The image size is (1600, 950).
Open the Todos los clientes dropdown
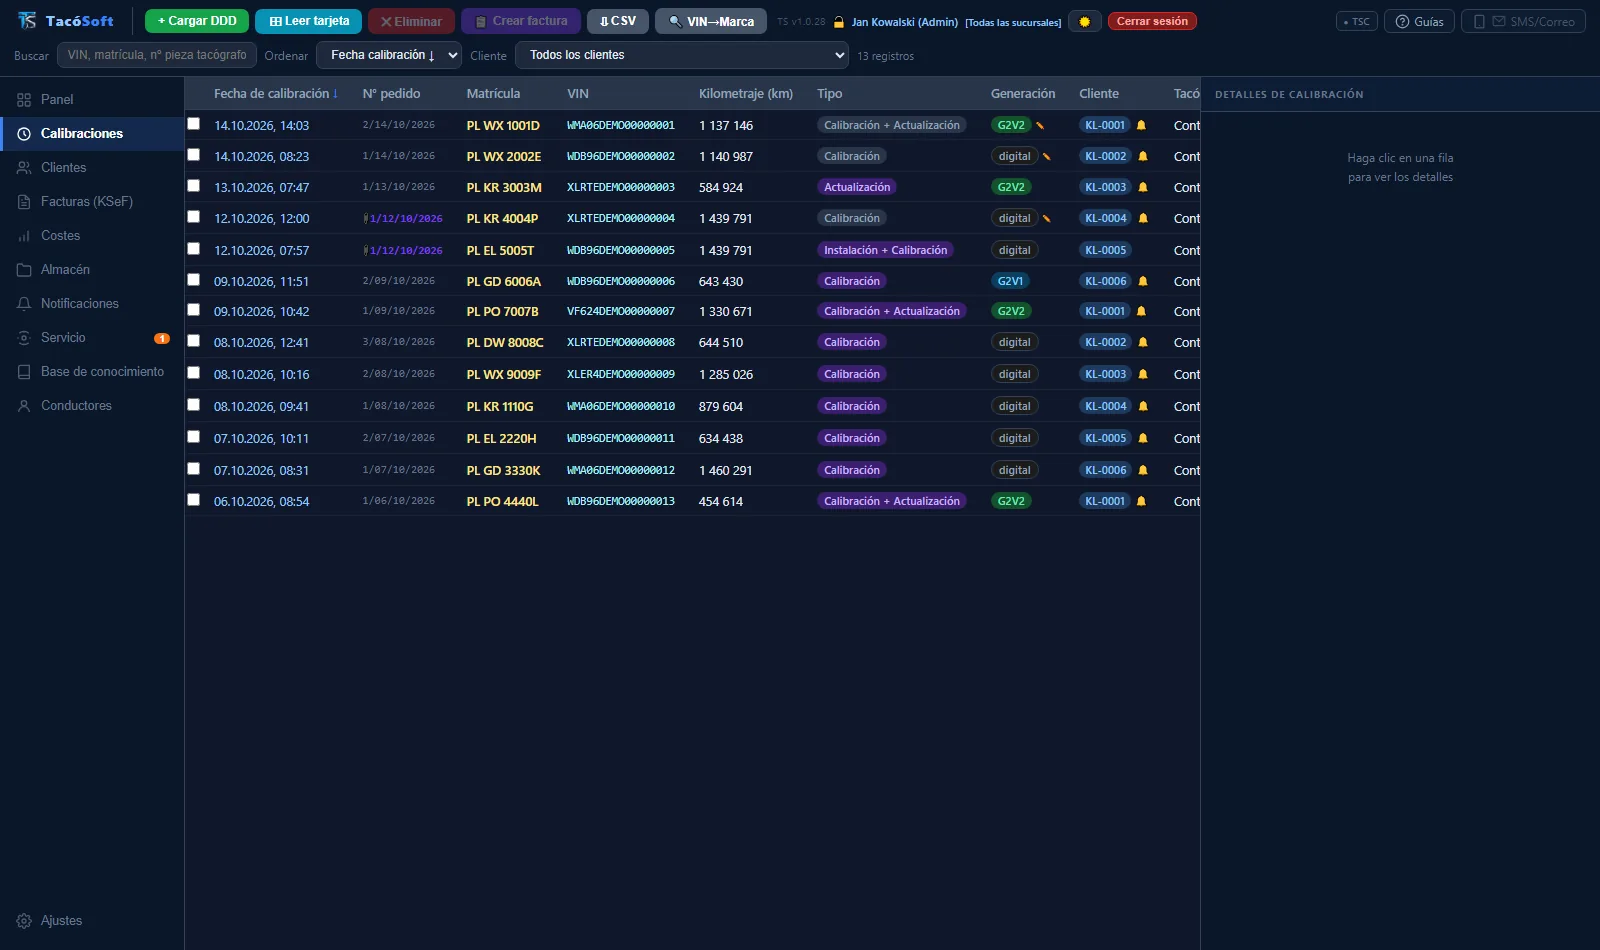682,55
